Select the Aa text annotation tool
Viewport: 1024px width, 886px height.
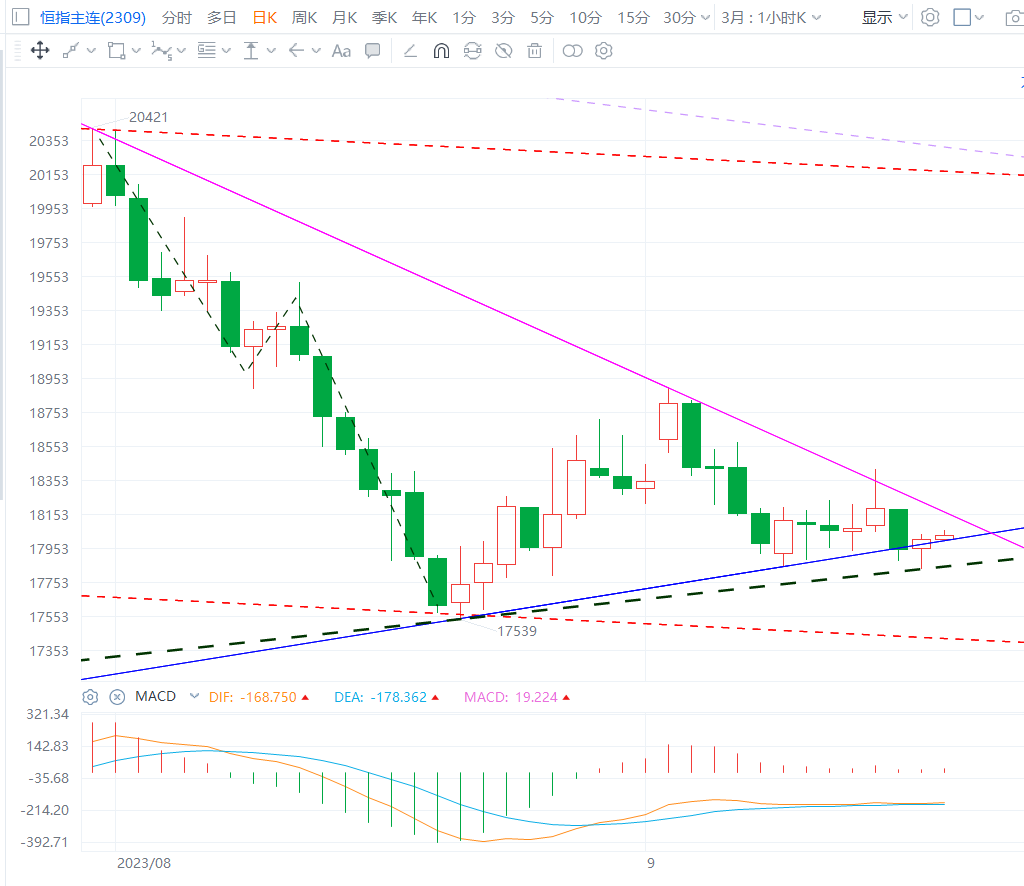click(341, 50)
